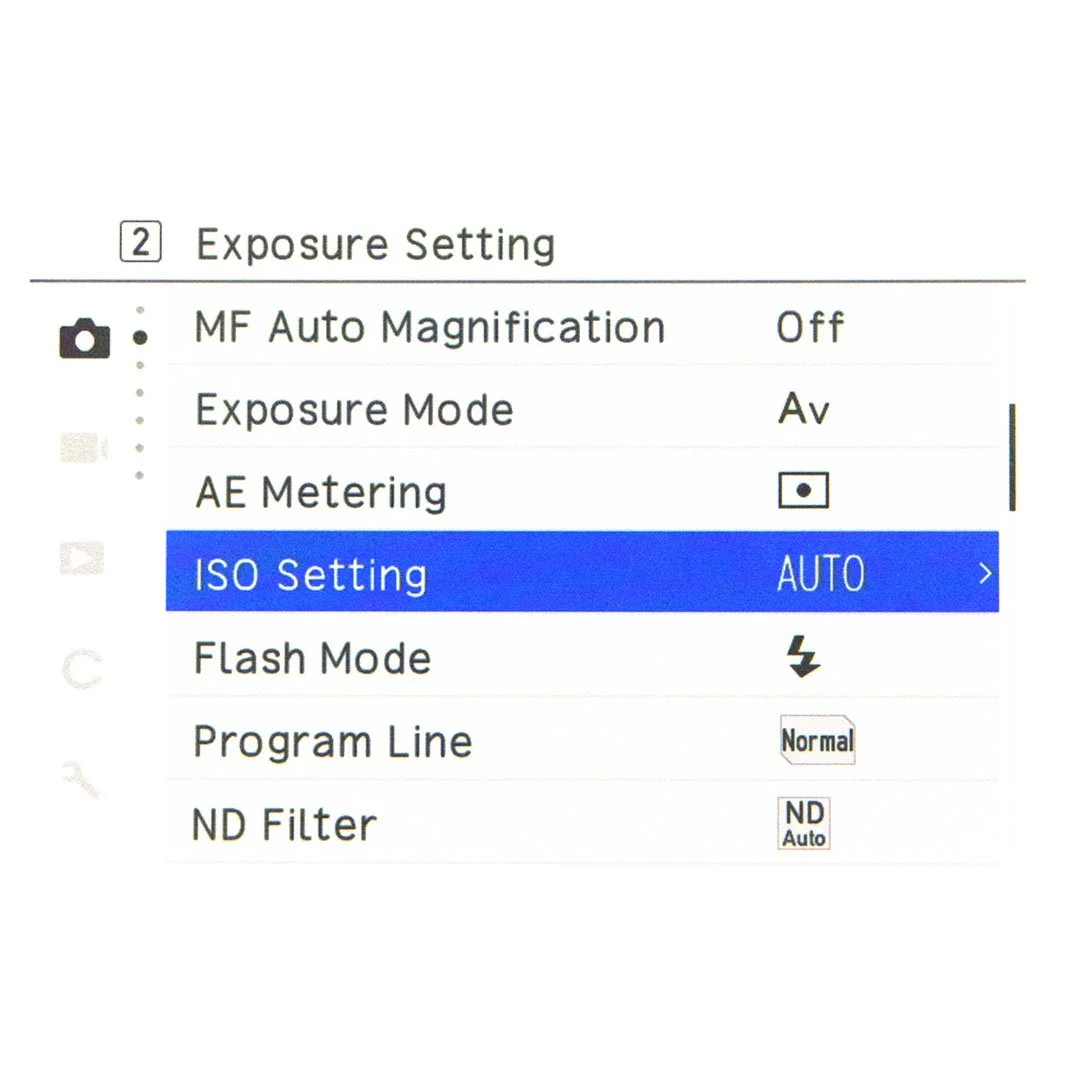Expand ISO Setting with the chevron arrow
Screen dimensions: 1080x1080
click(x=985, y=573)
